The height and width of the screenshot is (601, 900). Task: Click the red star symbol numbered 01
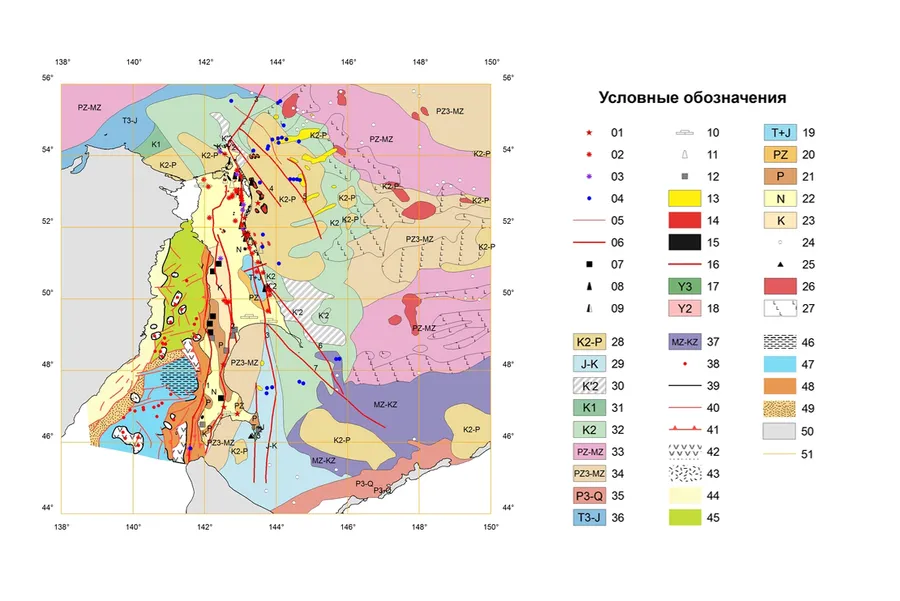(590, 132)
